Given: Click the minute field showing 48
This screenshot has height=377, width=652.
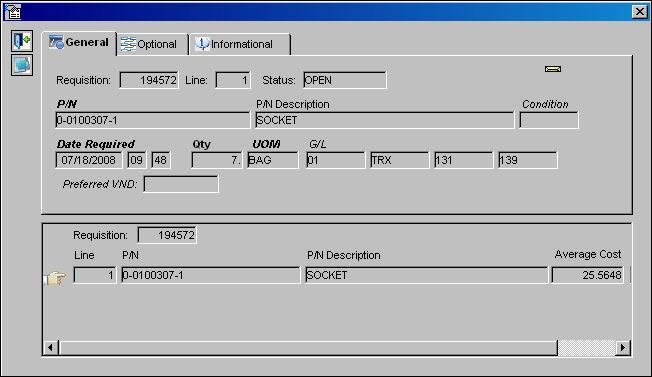Looking at the screenshot, I should click(x=161, y=160).
